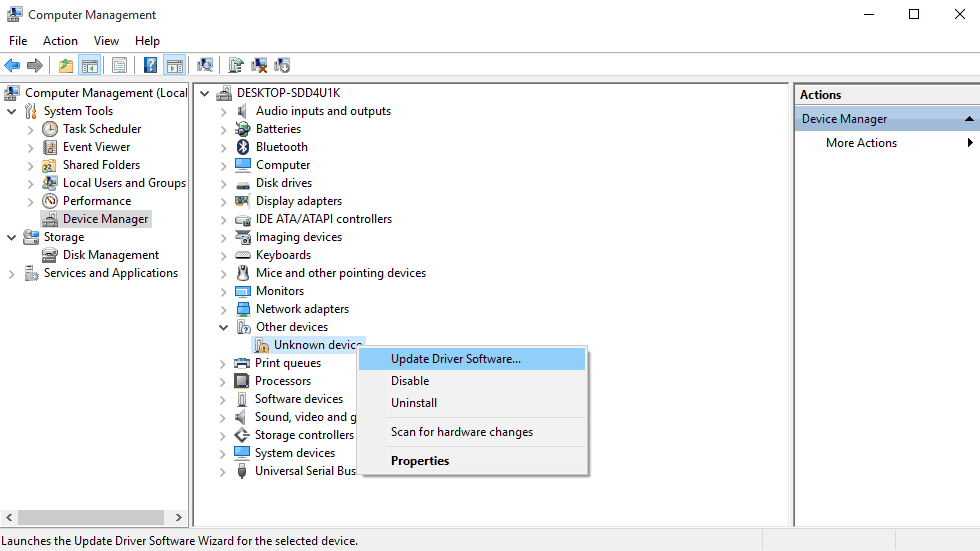Open the Action menu

[x=60, y=41]
